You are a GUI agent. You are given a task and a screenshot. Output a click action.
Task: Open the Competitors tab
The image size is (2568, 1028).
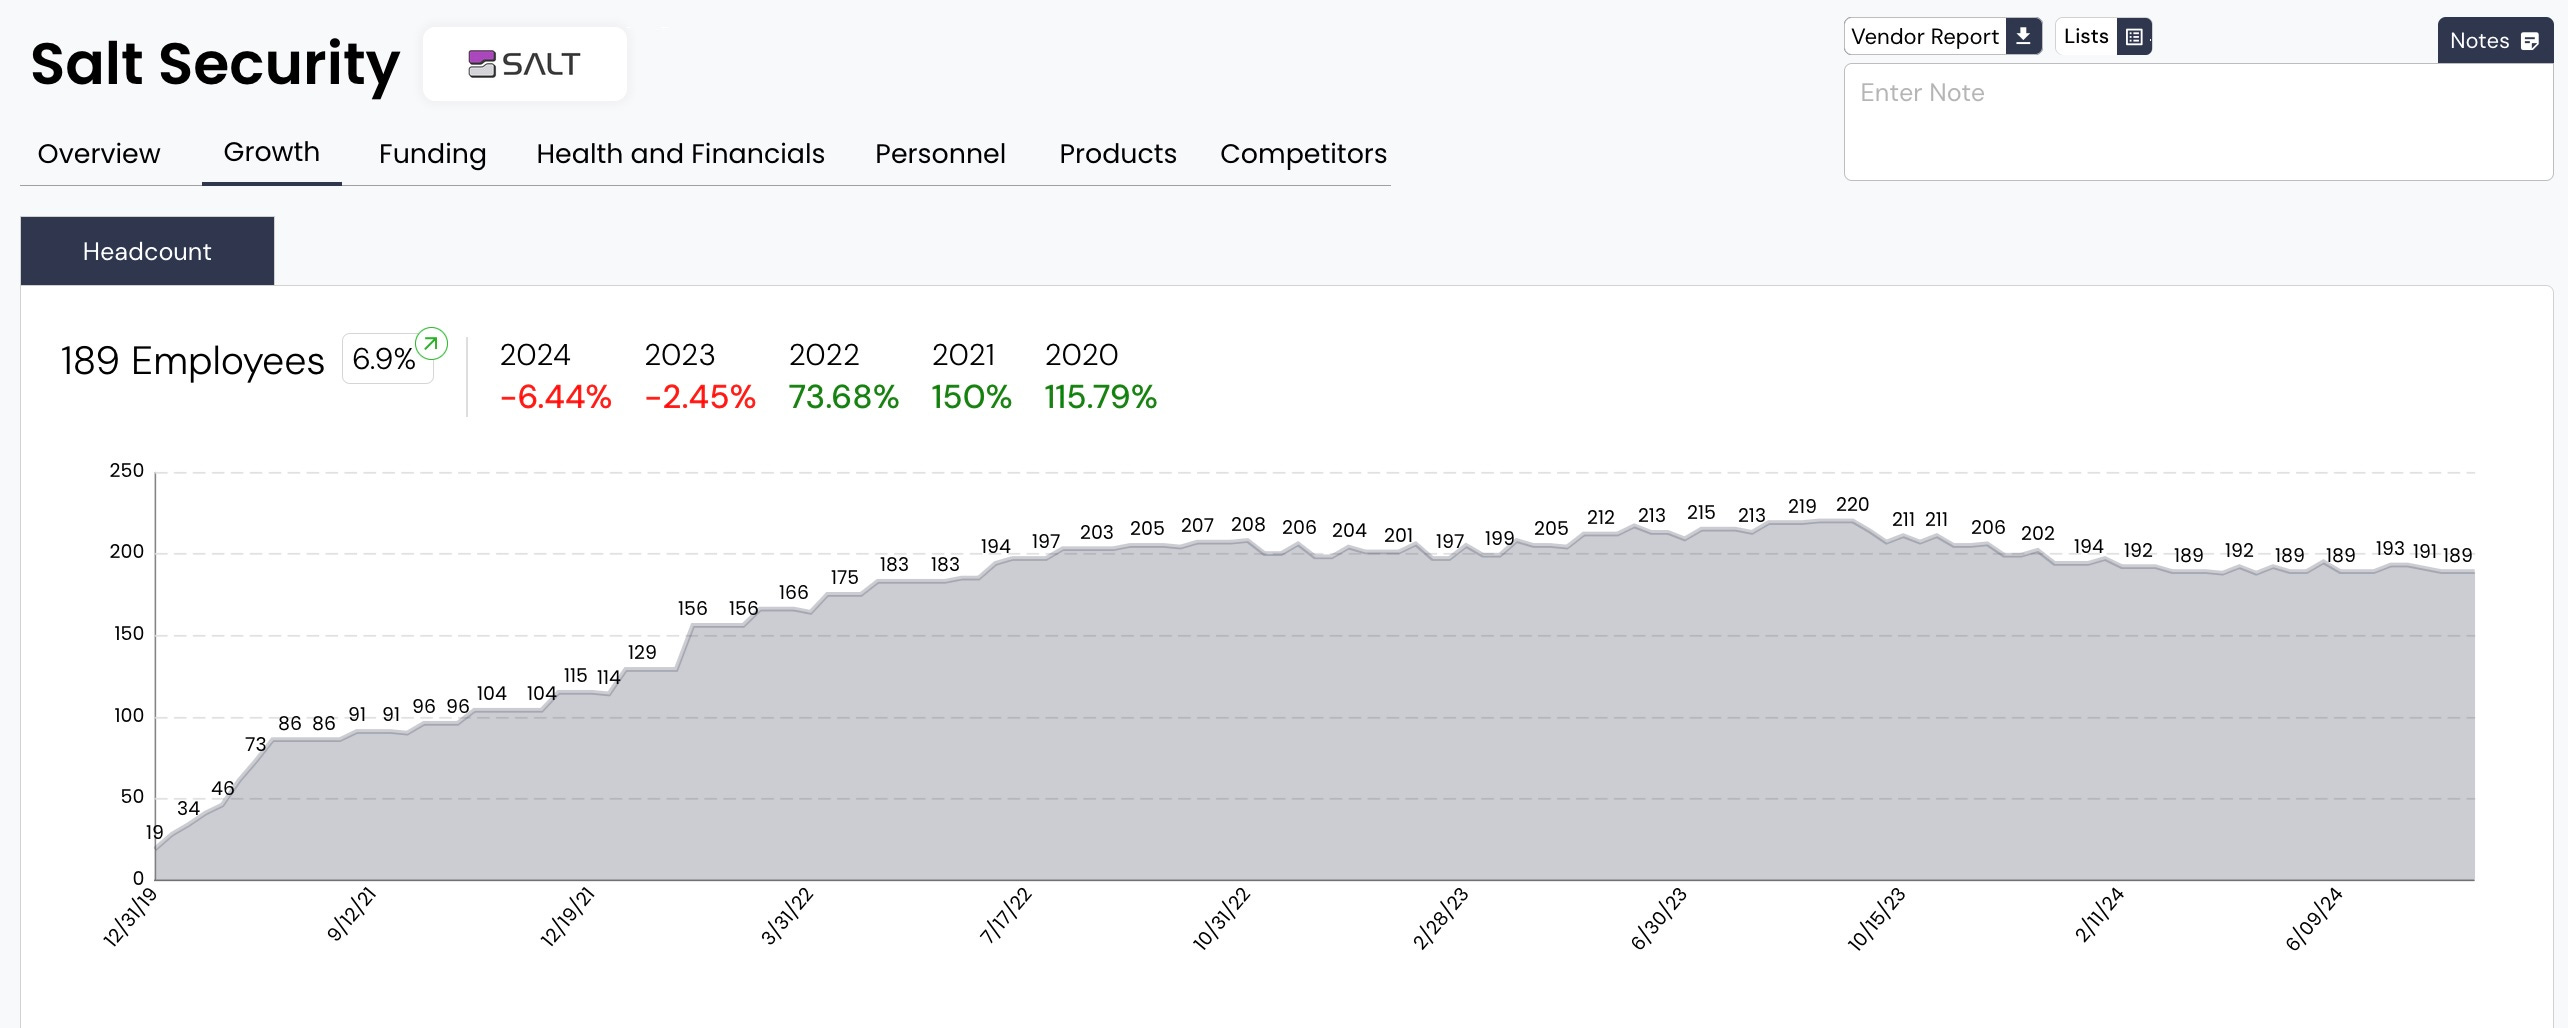pyautogui.click(x=1303, y=154)
